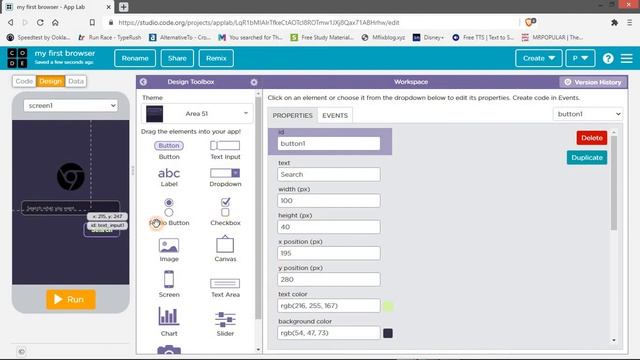640x360 pixels.
Task: Choose the Label abc element
Action: [169, 173]
